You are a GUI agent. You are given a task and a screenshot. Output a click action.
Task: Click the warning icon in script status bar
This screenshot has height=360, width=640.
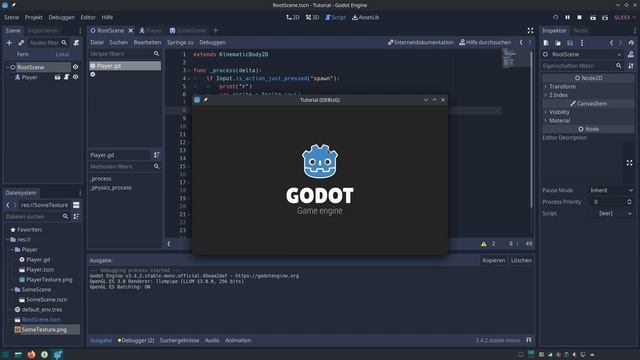(x=484, y=244)
